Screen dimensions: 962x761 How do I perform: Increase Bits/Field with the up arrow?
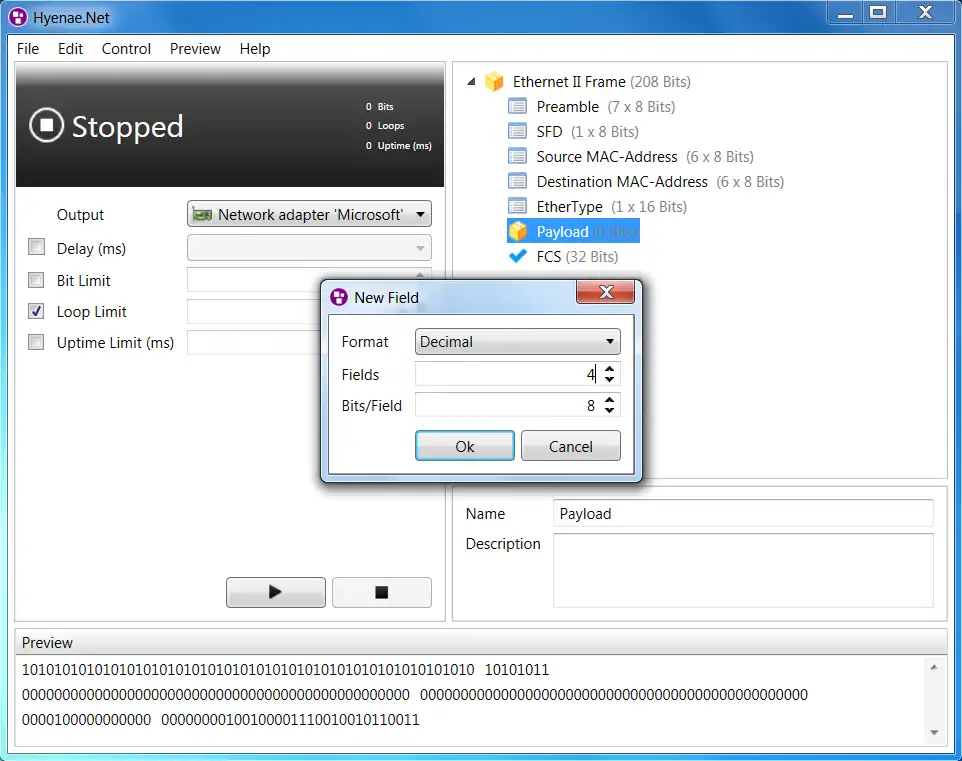coord(609,400)
